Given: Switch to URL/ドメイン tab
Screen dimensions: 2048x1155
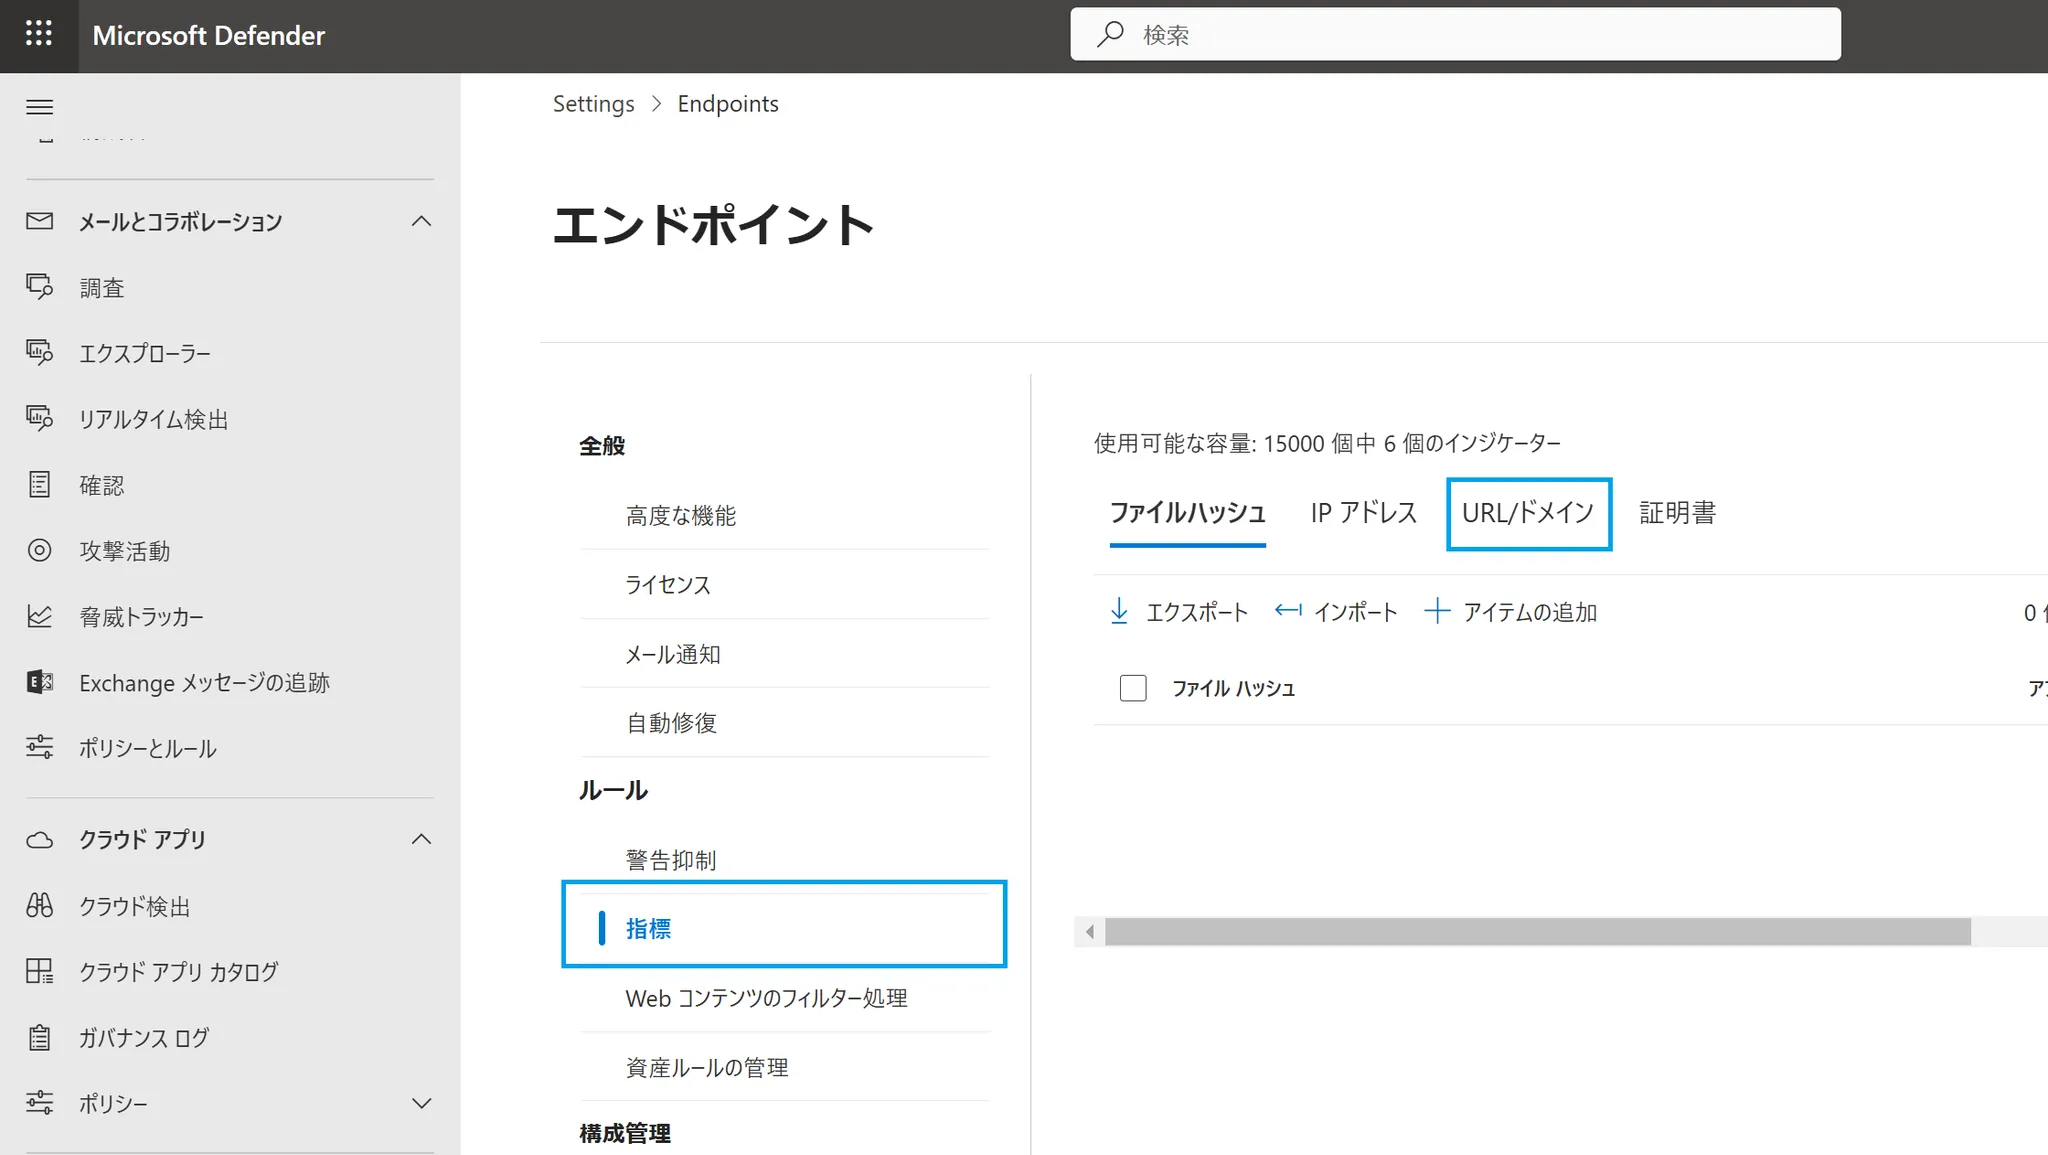Looking at the screenshot, I should tap(1528, 513).
